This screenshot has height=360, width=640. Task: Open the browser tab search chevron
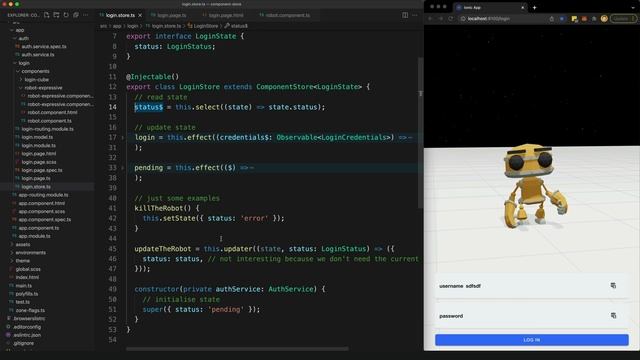coord(633,7)
